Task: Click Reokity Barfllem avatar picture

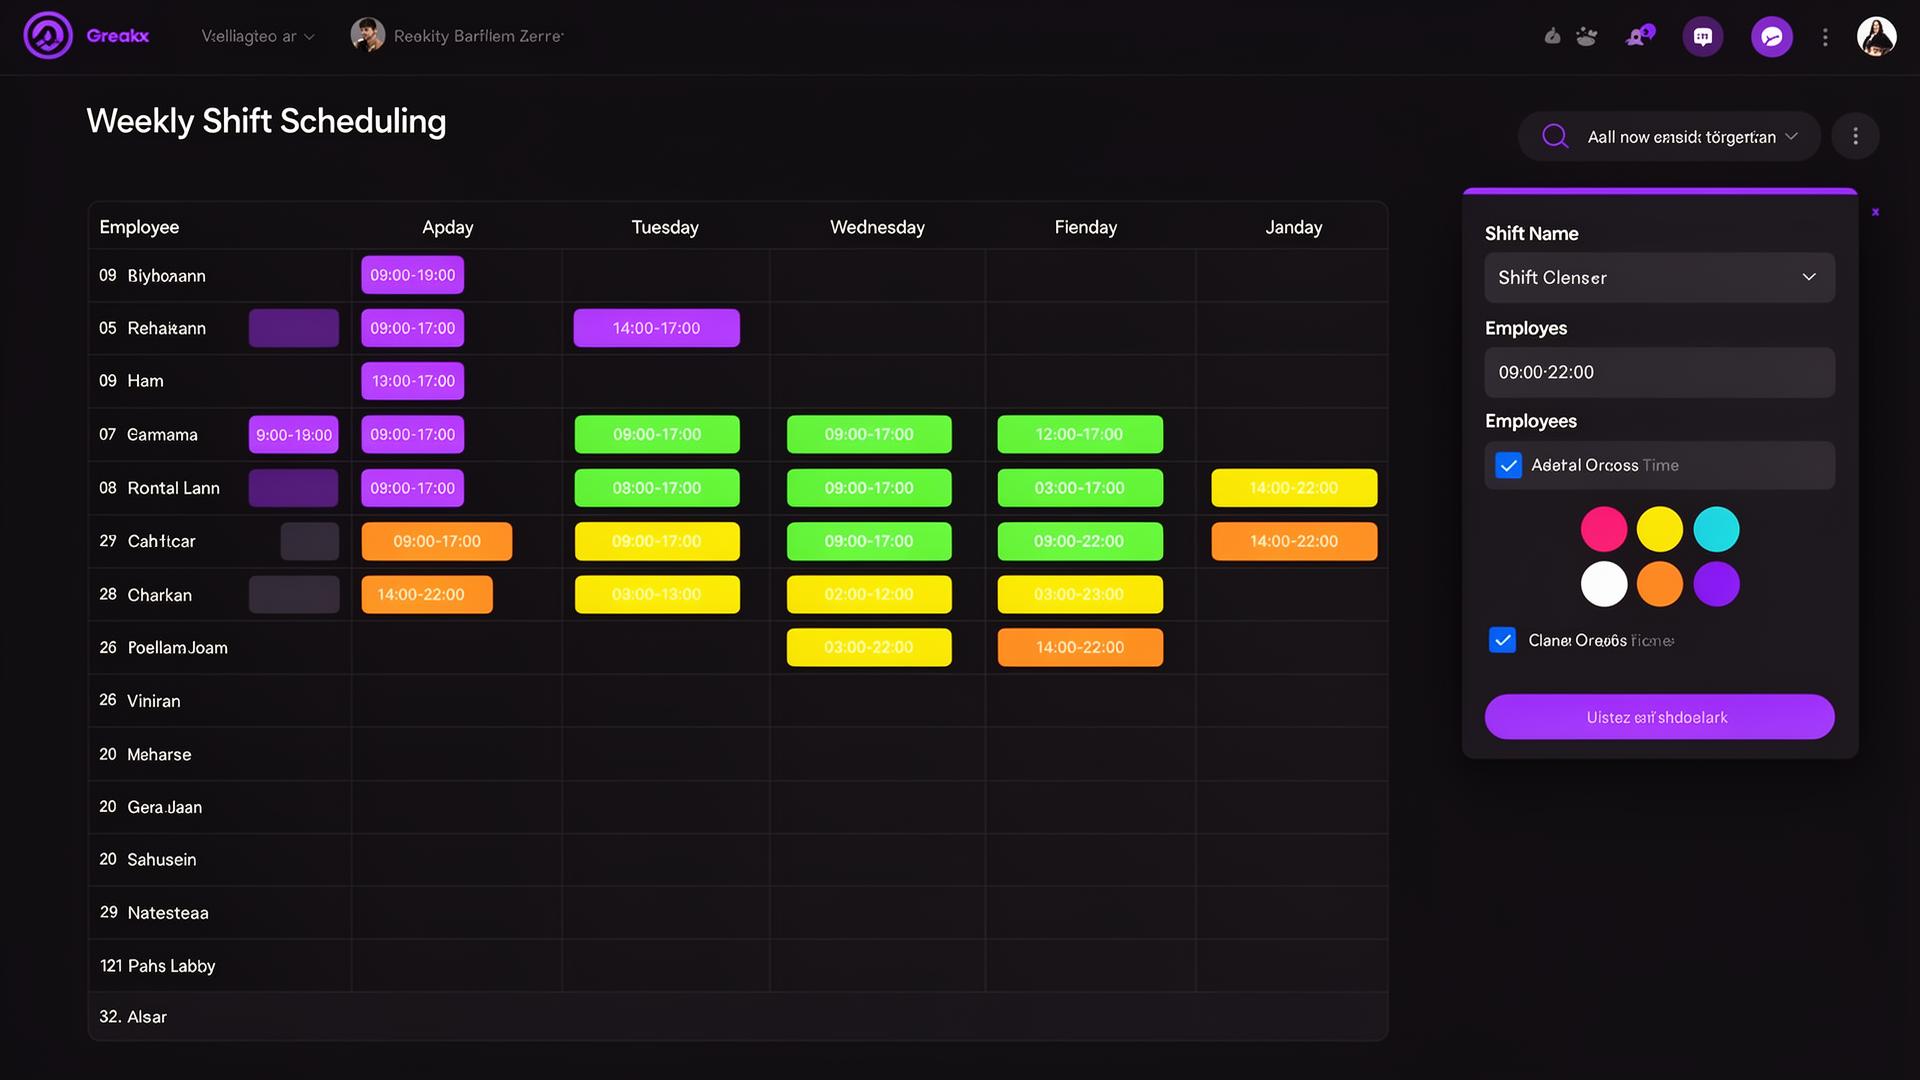Action: point(367,35)
